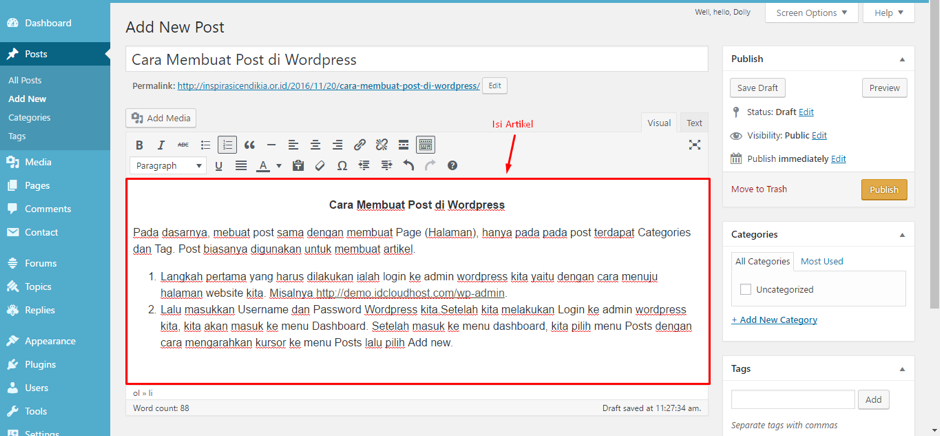Toggle bold formatting in the editor toolbar

click(x=139, y=145)
